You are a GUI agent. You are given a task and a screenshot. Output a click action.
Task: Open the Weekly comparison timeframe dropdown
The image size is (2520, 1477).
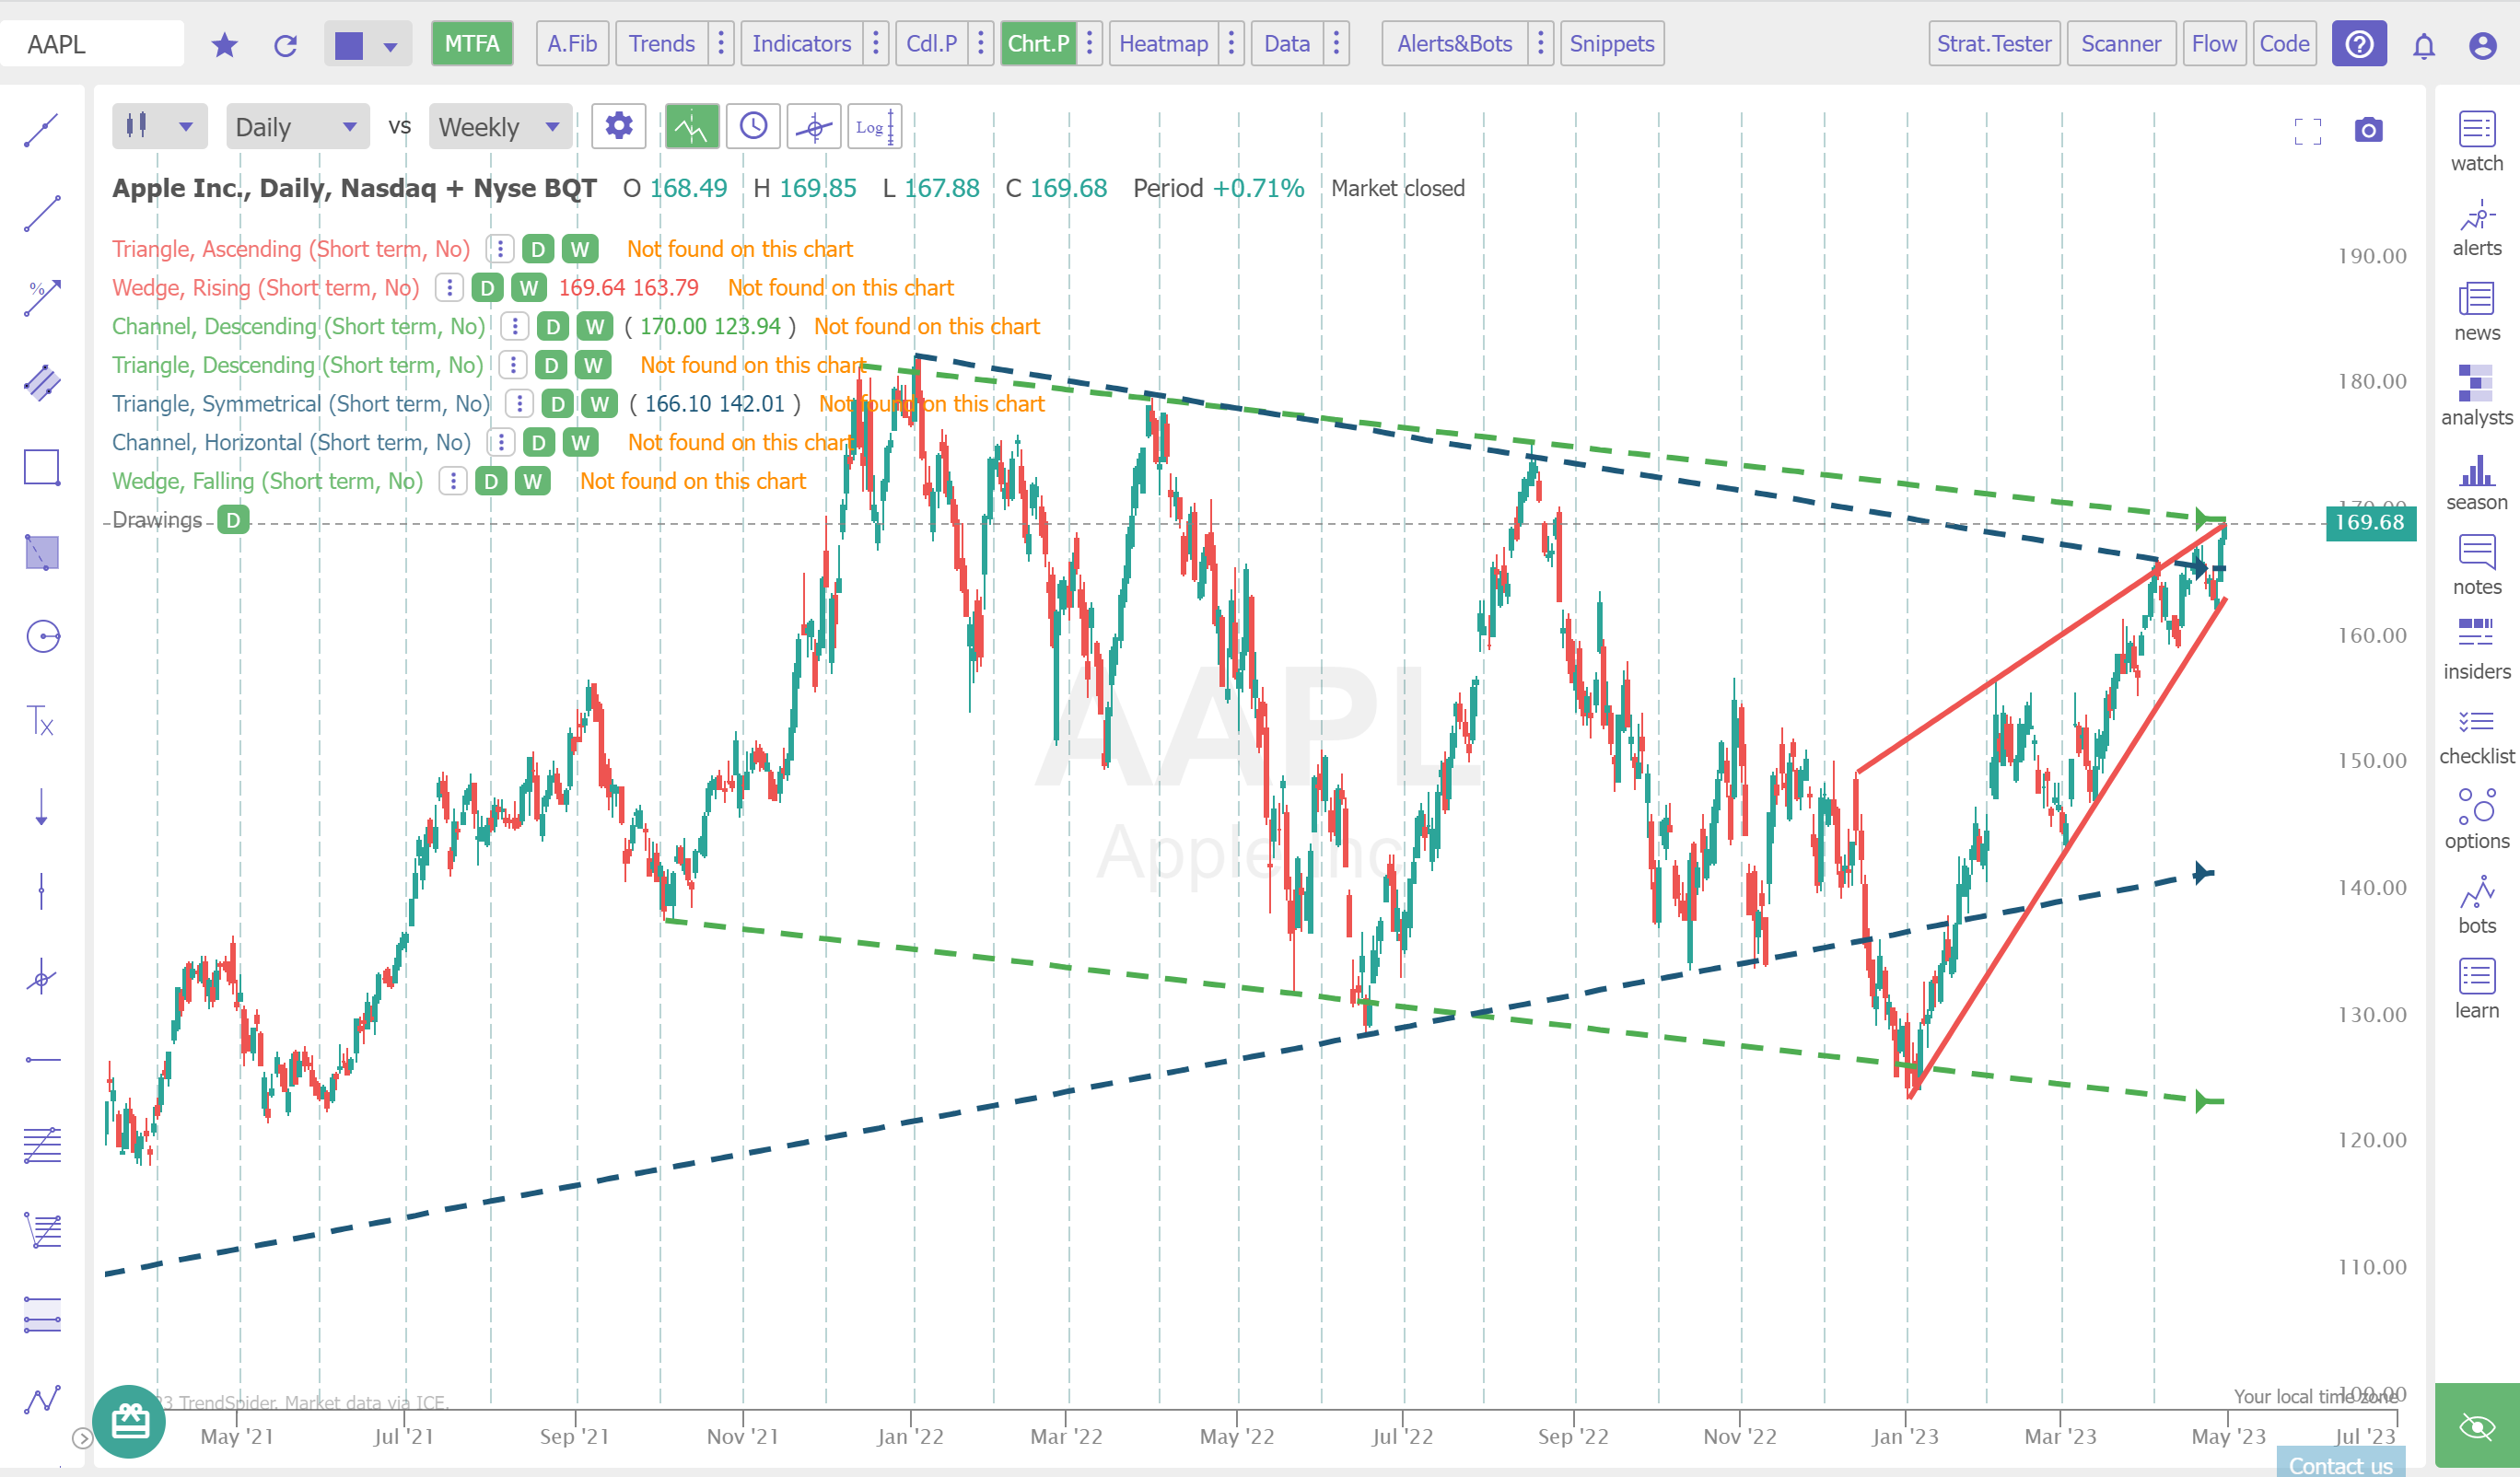[499, 126]
